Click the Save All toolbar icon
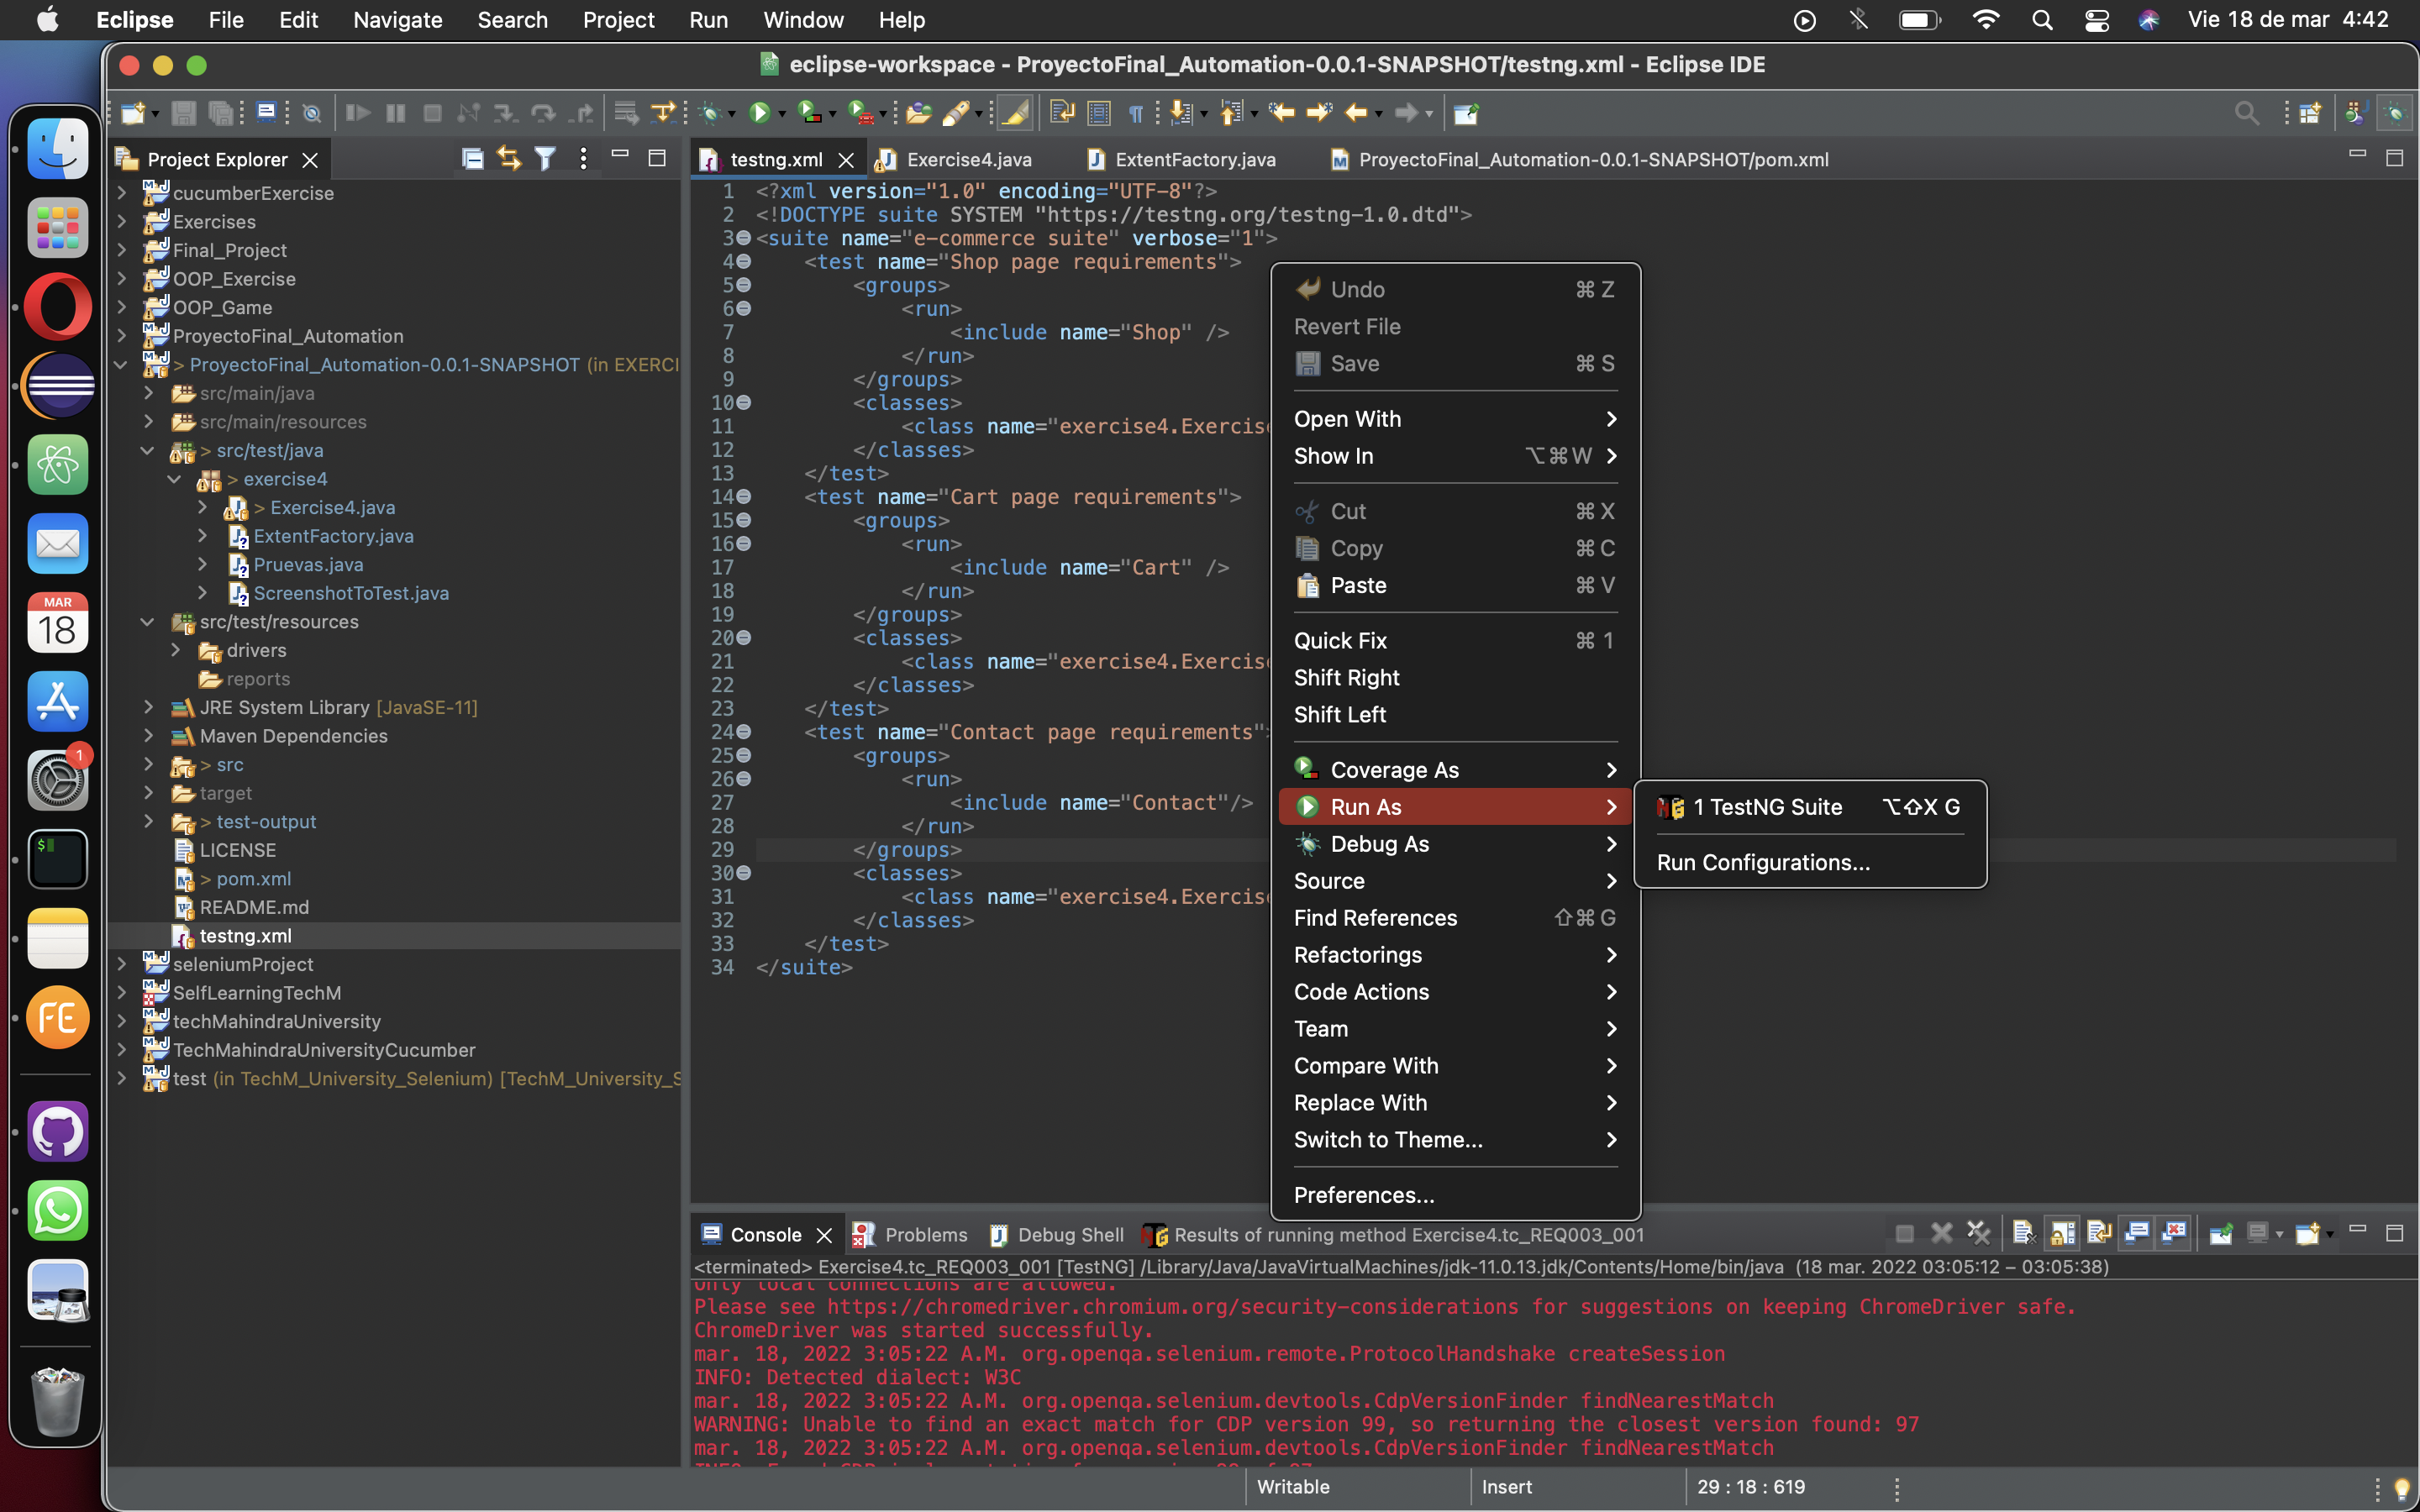 pos(220,113)
